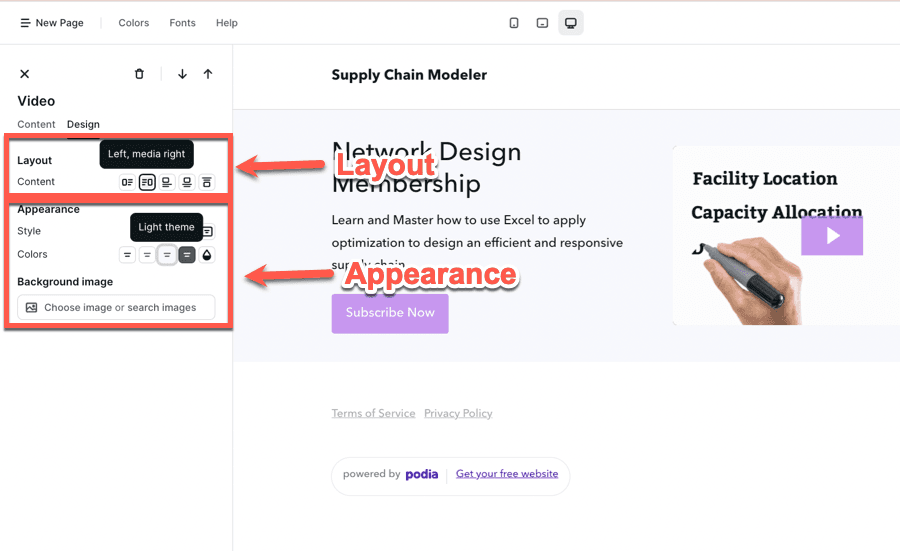The height and width of the screenshot is (551, 900).
Task: Select the 'Left, media right' layout
Action: point(147,182)
